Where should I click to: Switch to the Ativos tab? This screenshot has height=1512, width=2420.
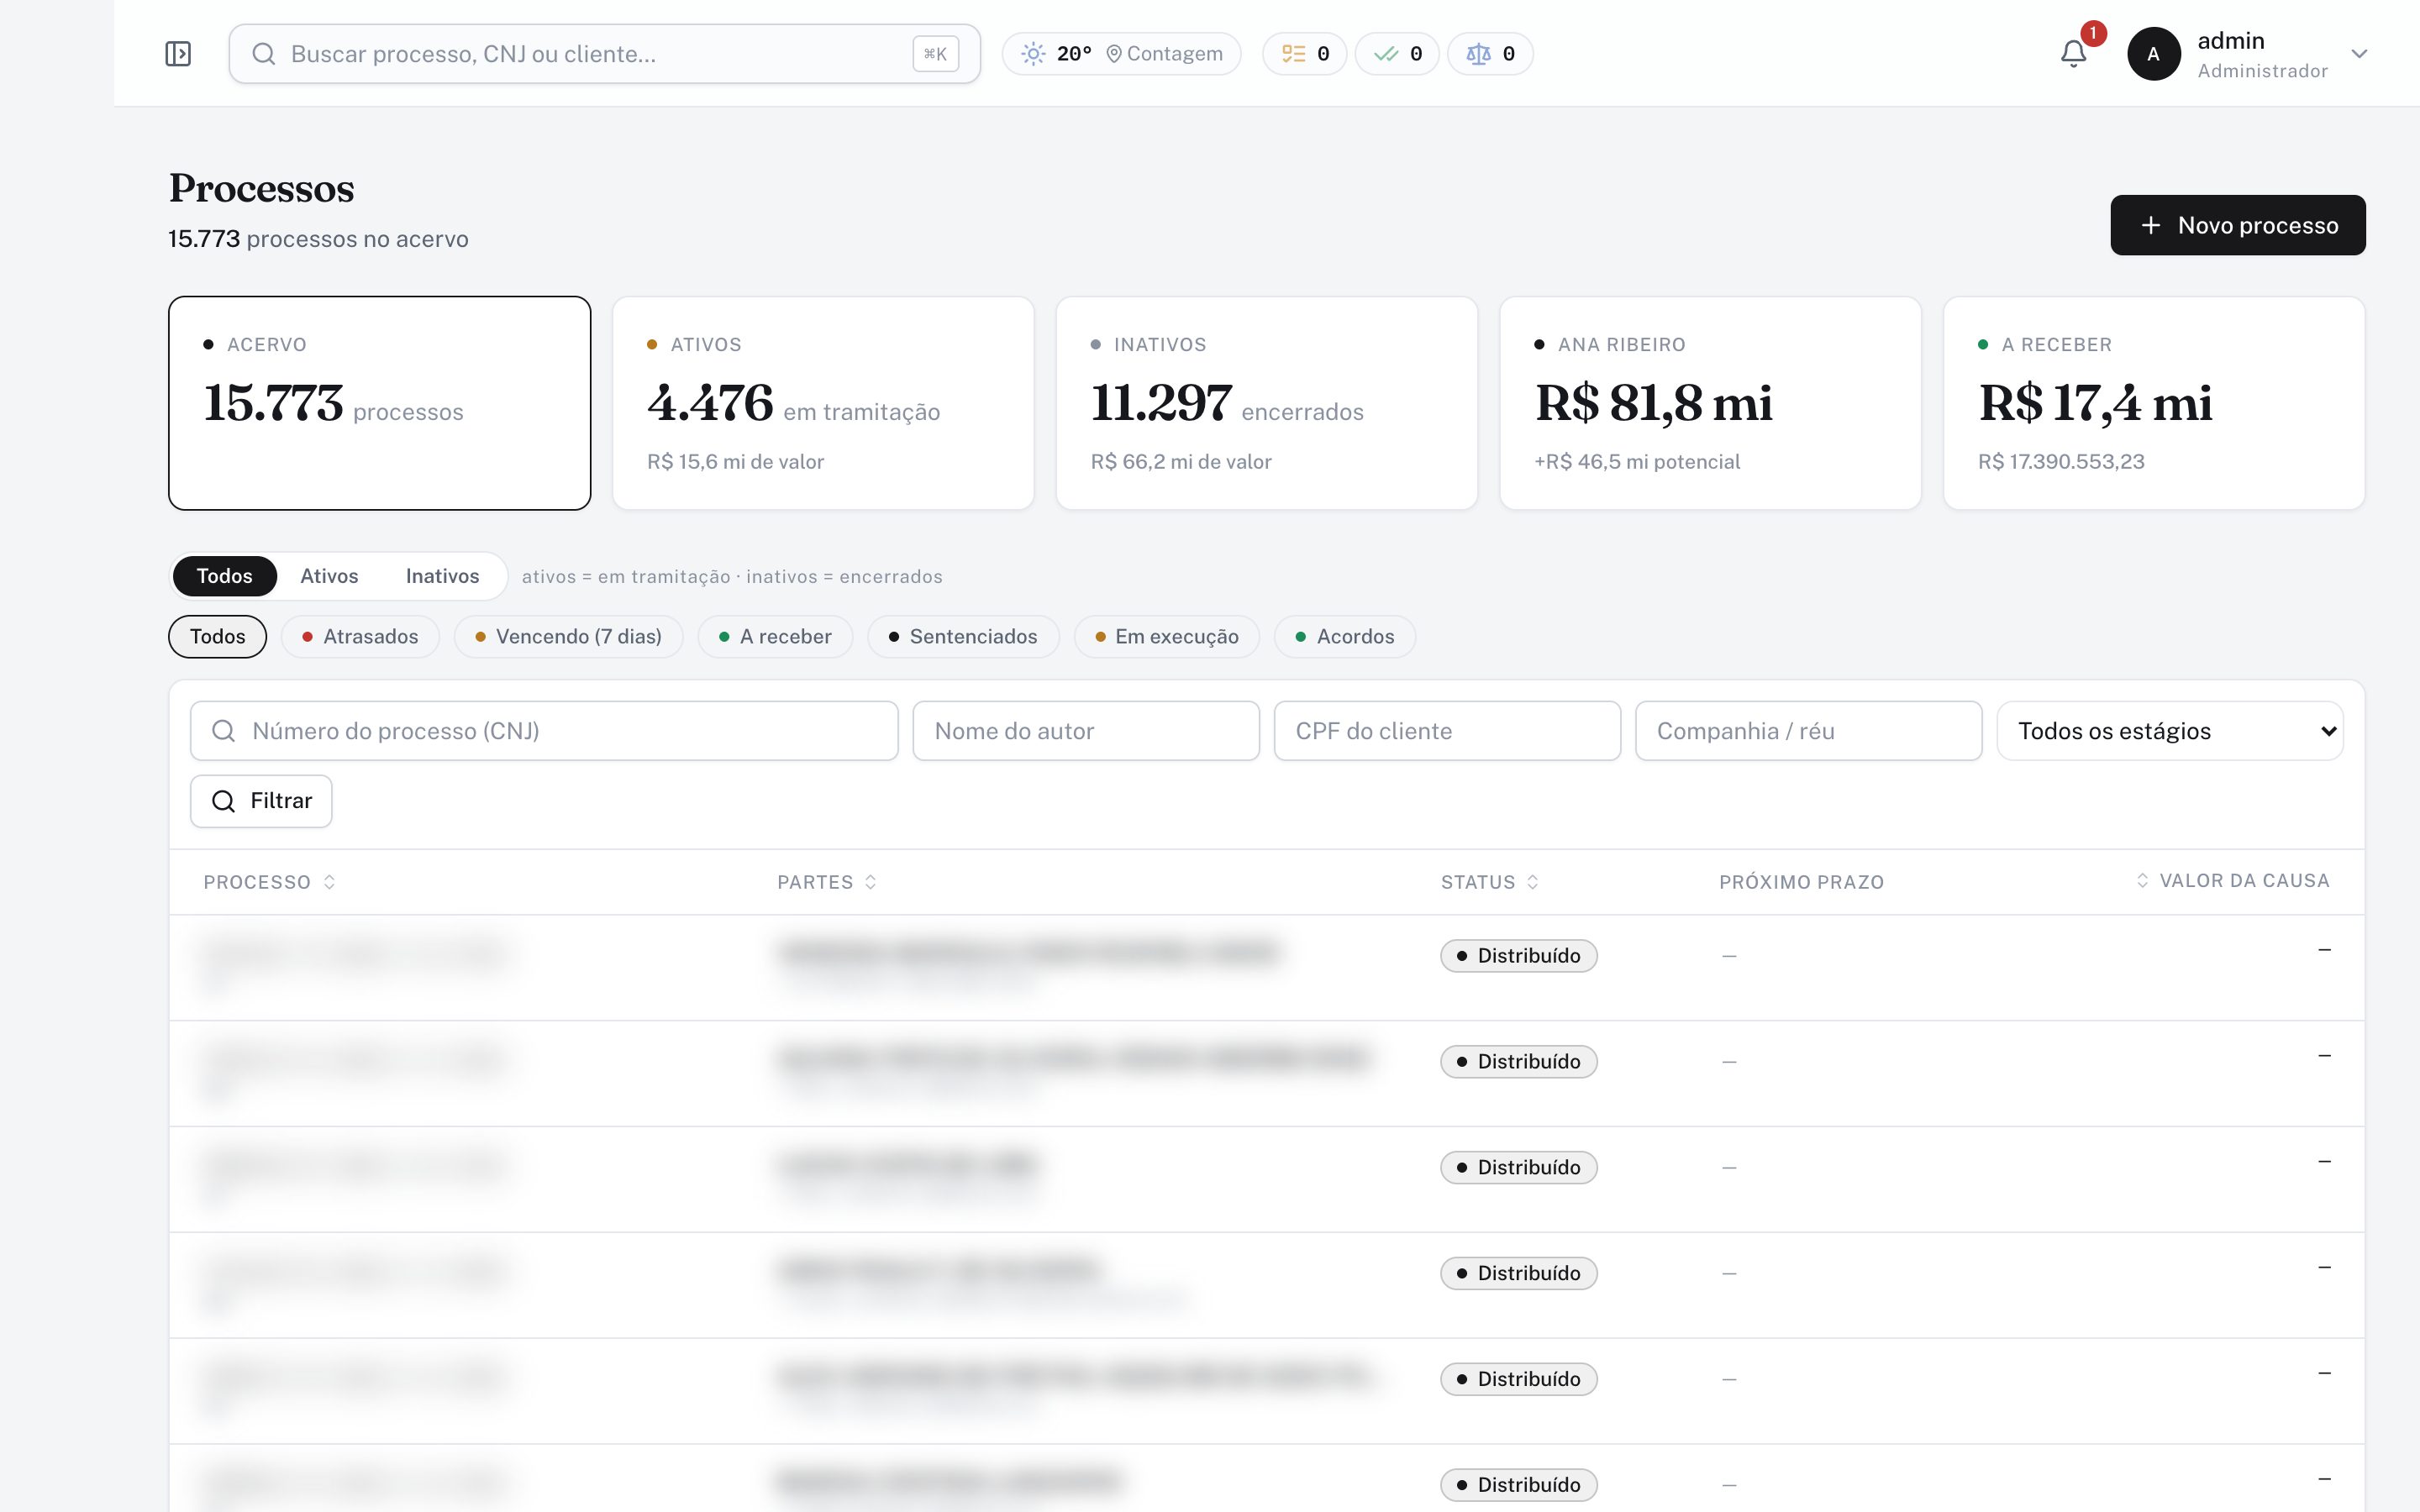(x=329, y=576)
